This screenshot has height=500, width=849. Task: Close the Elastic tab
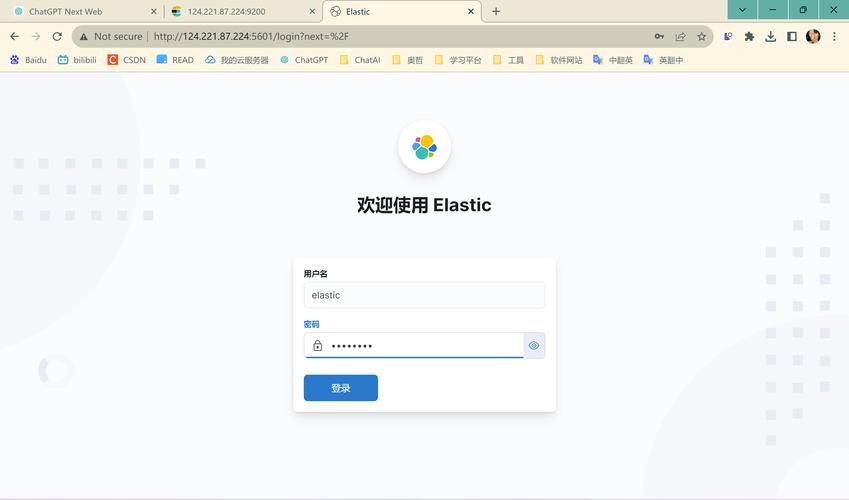pyautogui.click(x=471, y=11)
